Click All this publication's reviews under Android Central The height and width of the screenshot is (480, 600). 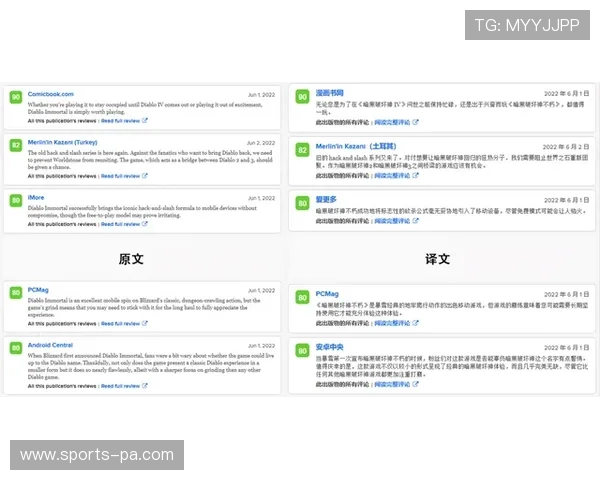62,386
